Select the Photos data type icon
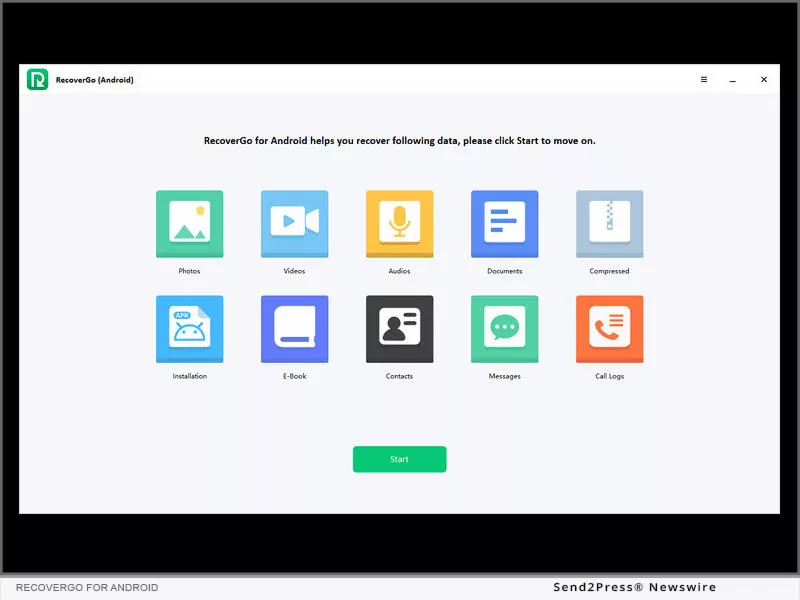This screenshot has height=600, width=800. pos(190,224)
